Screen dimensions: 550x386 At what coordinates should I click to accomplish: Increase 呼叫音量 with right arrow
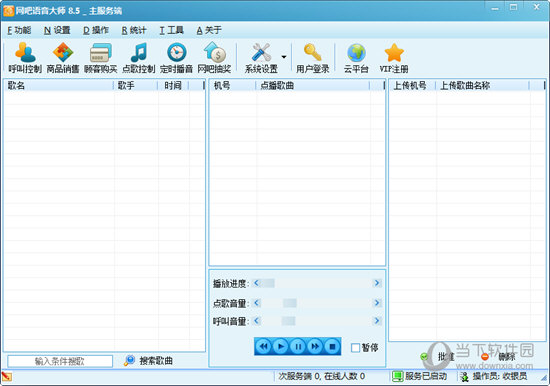pos(377,321)
